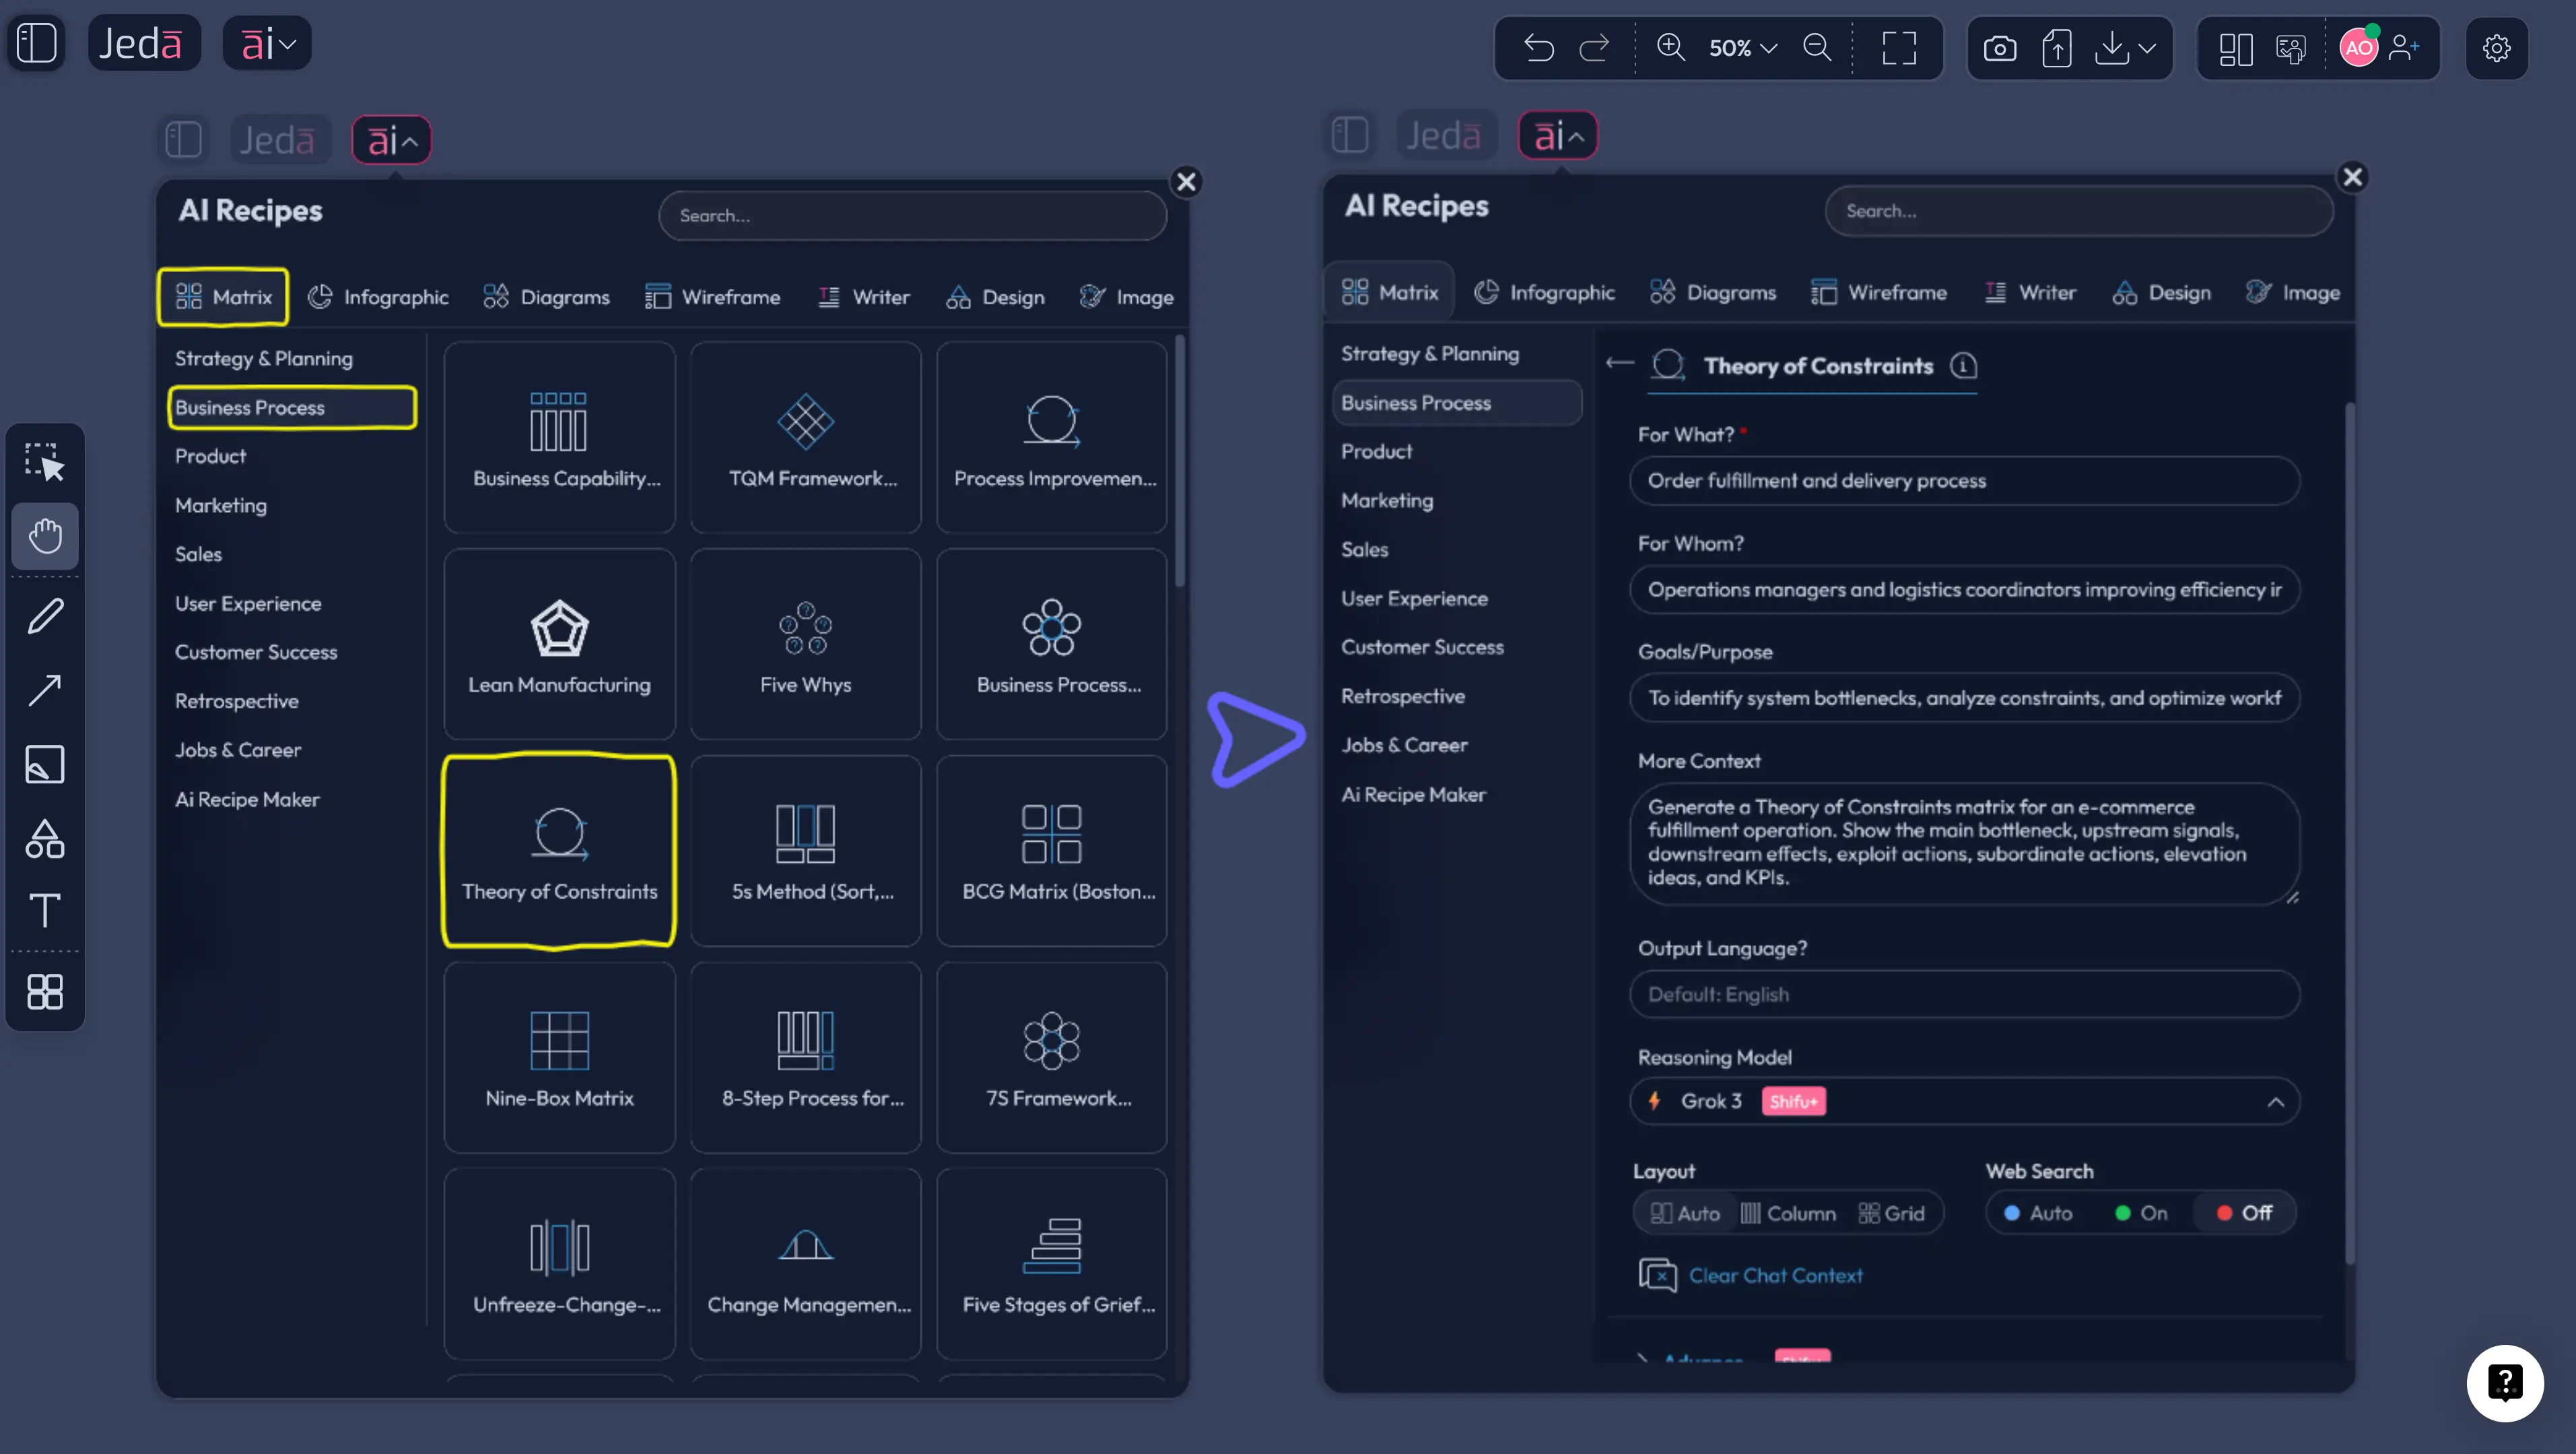The image size is (2576, 1454).
Task: Click the Output Language input field
Action: (x=1964, y=994)
